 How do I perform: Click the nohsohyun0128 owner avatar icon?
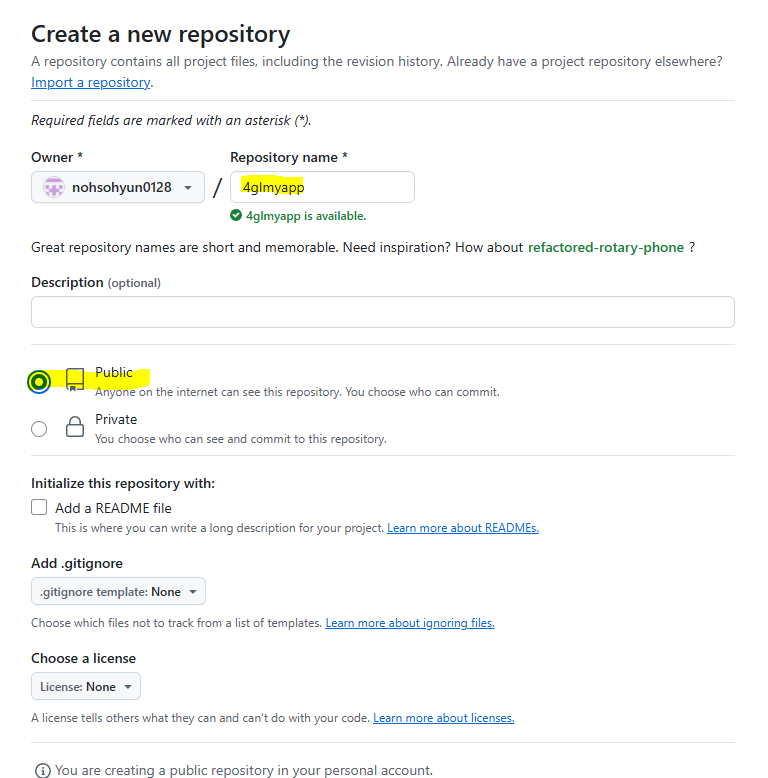[54, 187]
